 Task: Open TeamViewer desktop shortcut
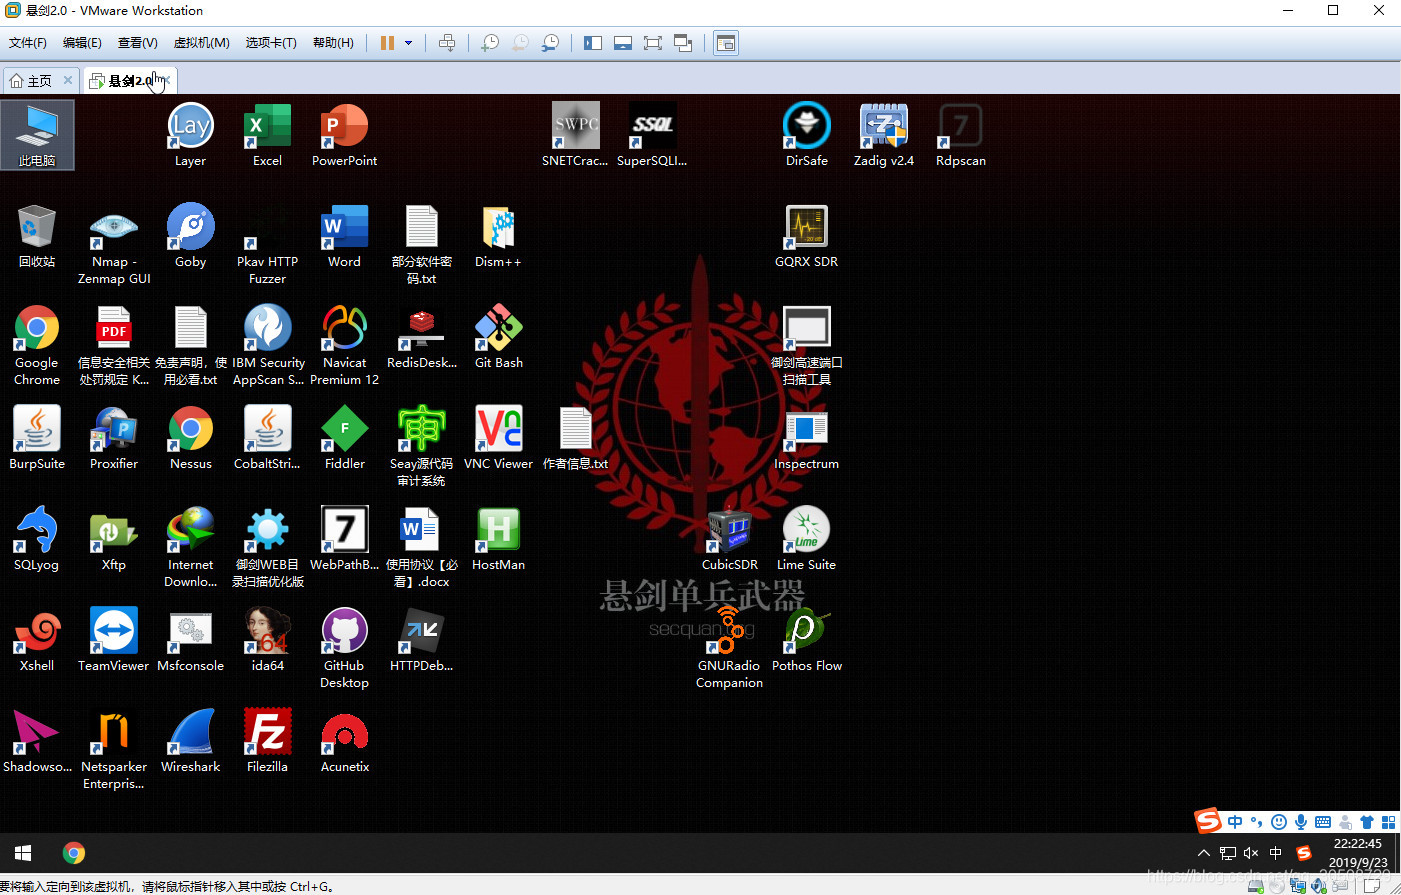tap(114, 639)
